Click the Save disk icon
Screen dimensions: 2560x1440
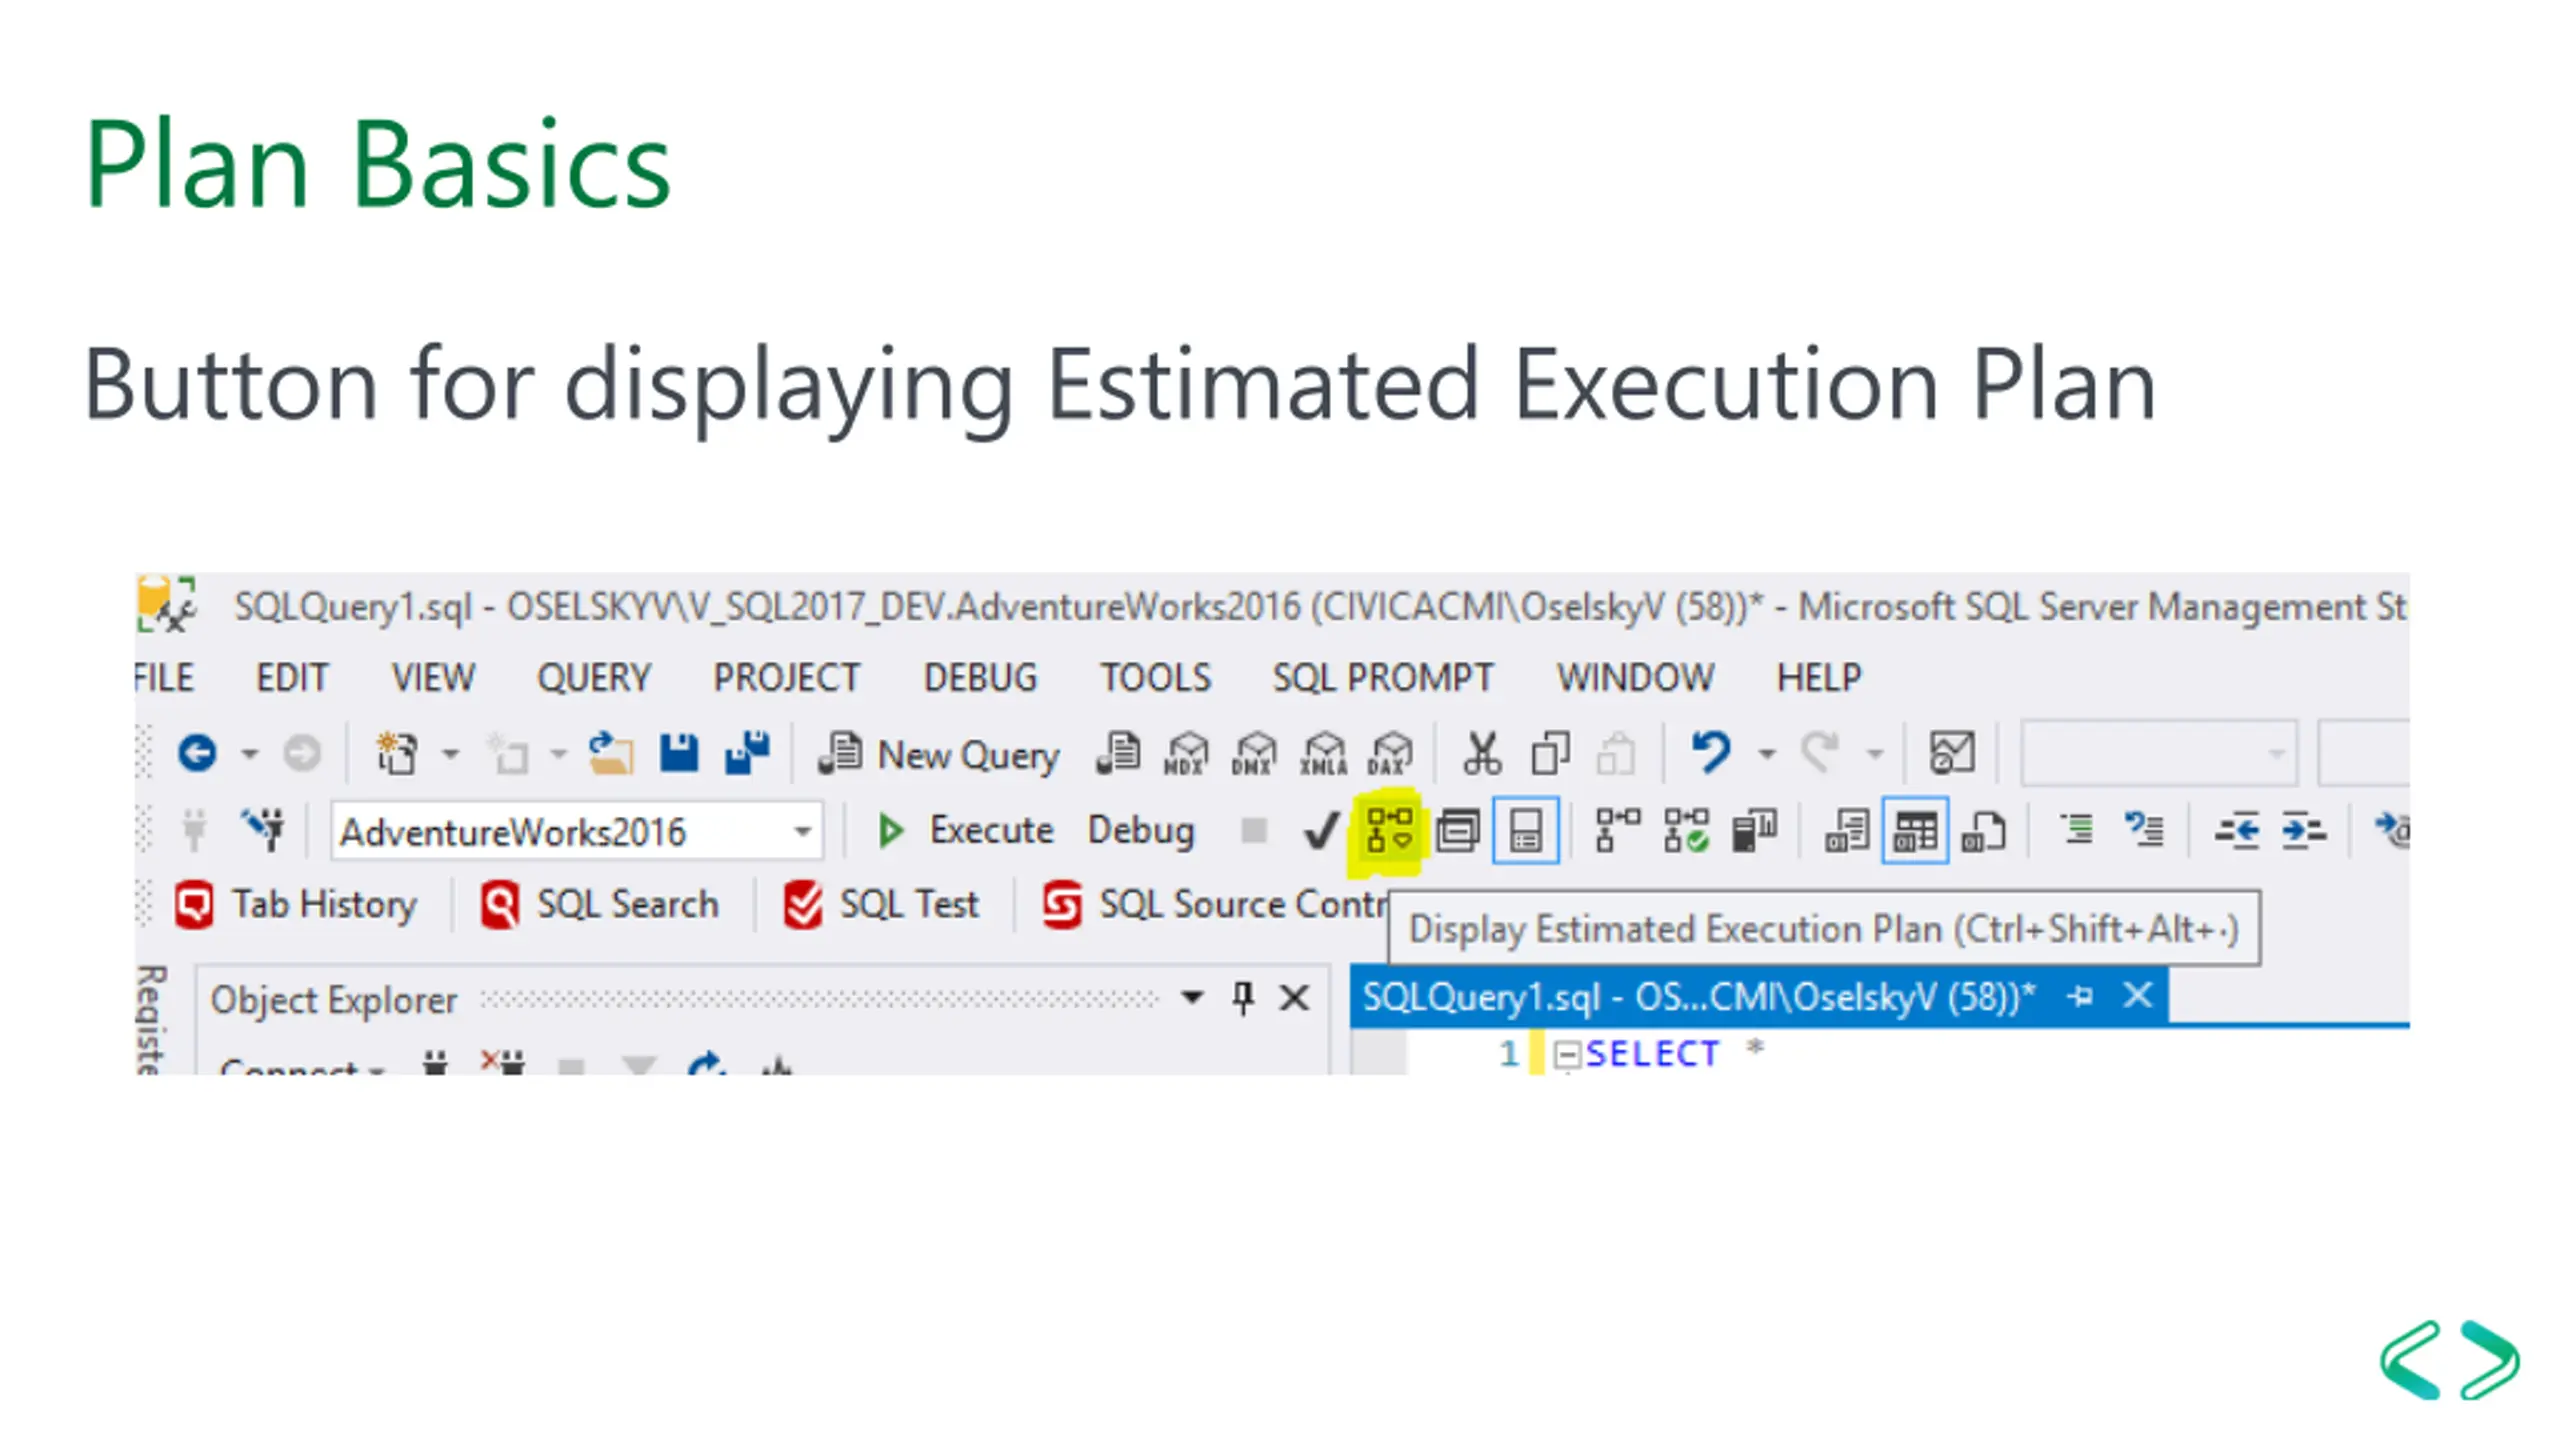[679, 754]
